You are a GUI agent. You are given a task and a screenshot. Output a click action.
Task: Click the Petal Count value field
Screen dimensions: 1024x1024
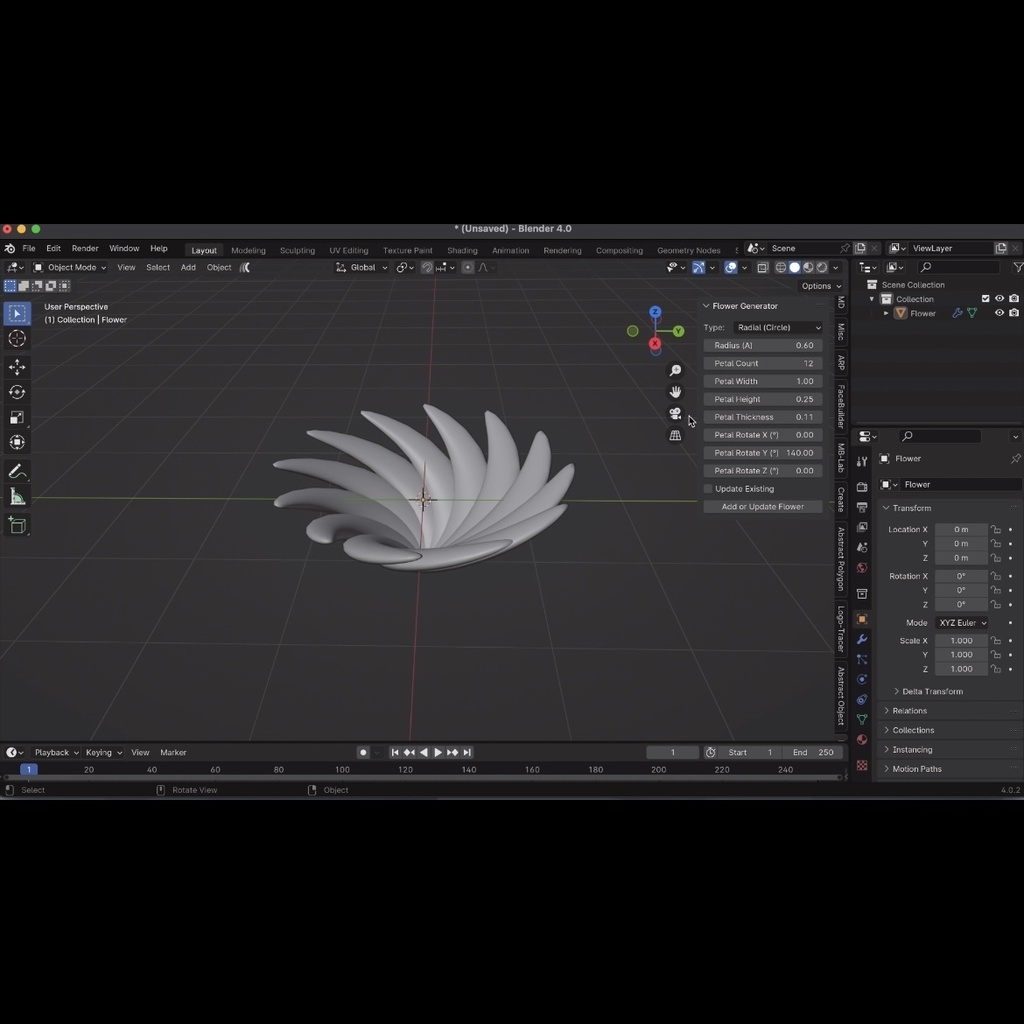point(763,362)
